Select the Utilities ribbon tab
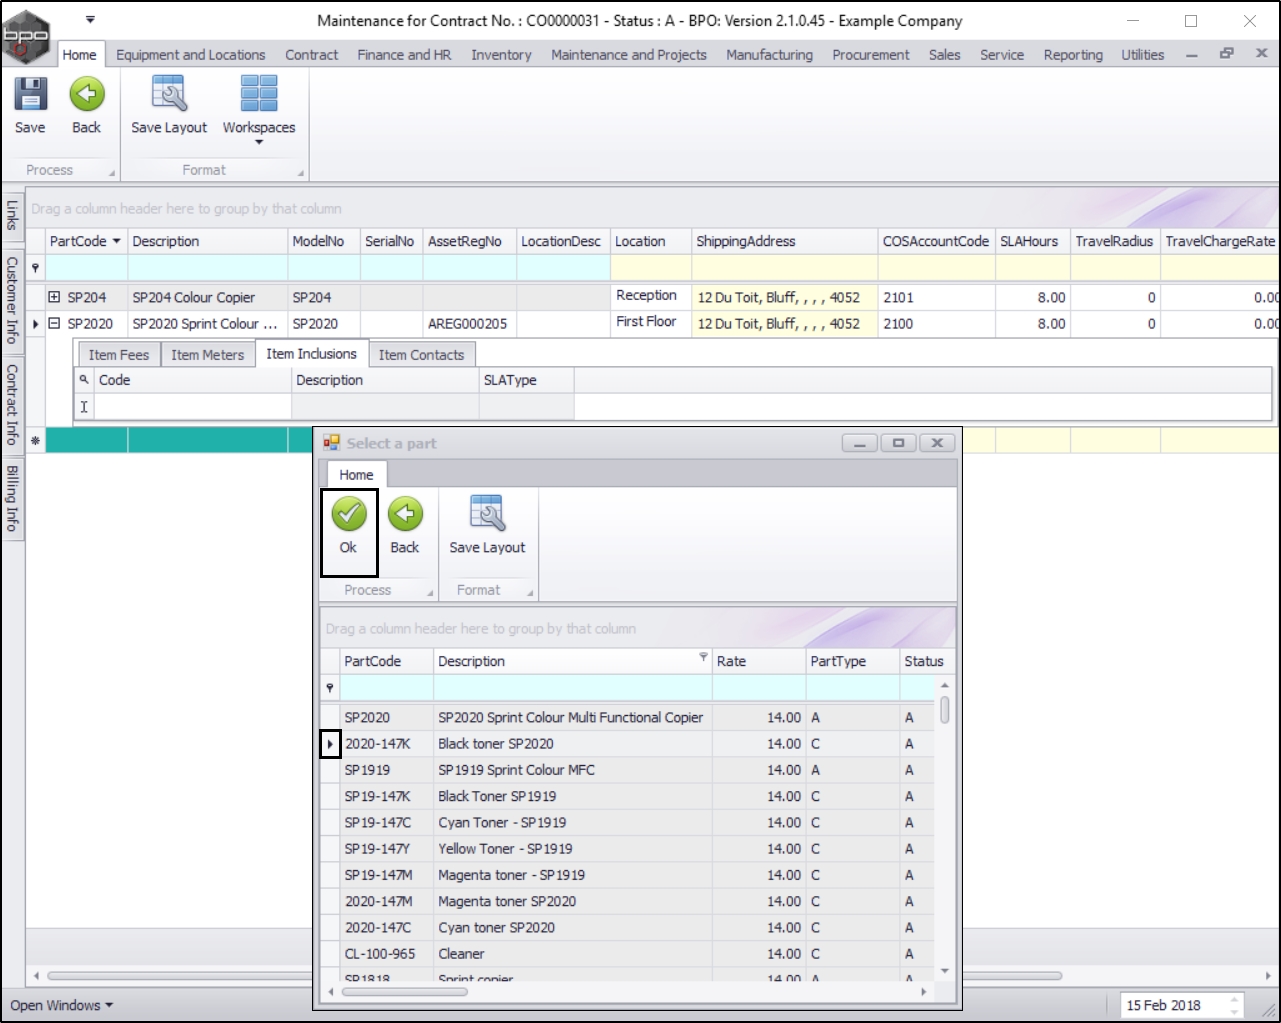 coord(1142,55)
